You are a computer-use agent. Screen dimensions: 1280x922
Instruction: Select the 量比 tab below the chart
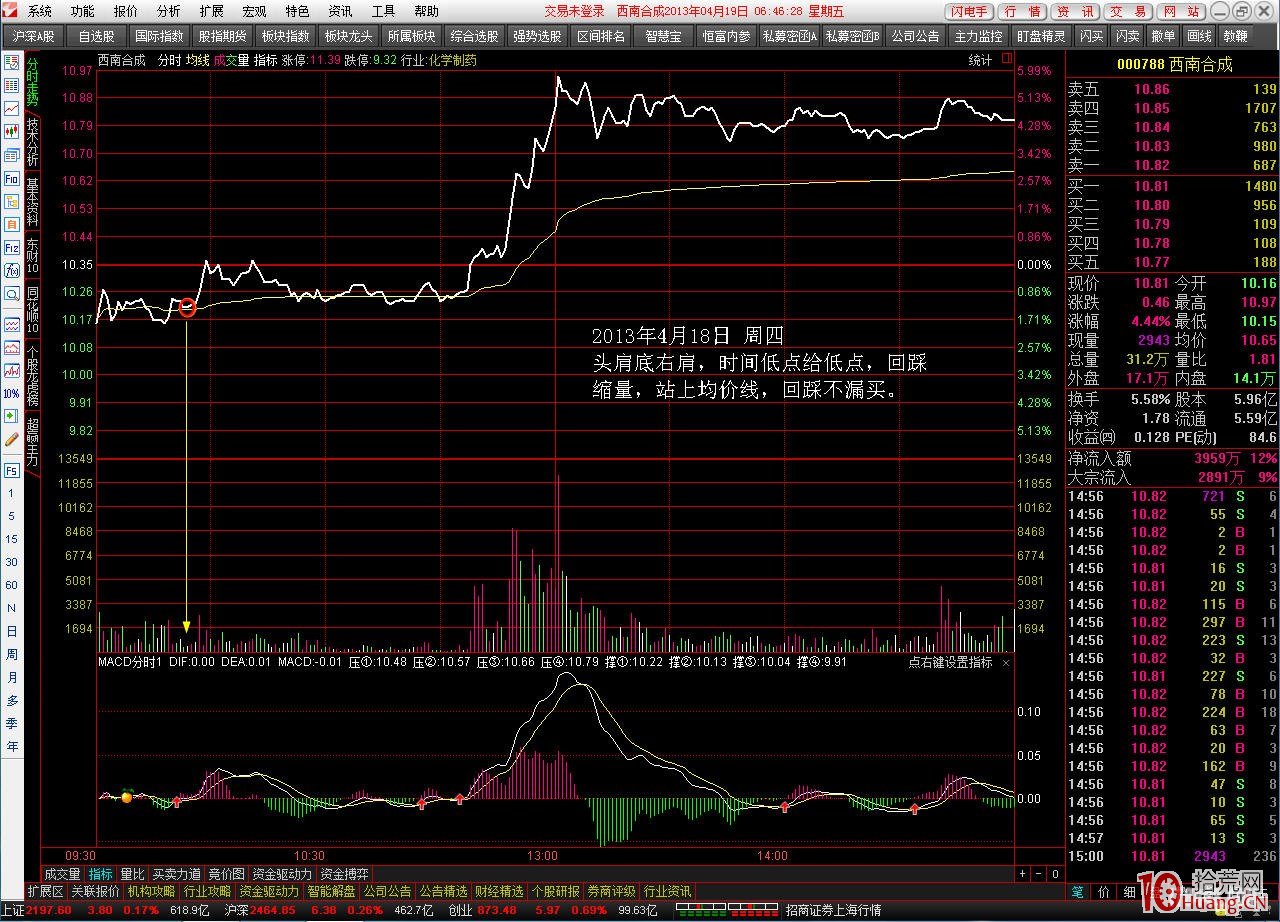(132, 873)
